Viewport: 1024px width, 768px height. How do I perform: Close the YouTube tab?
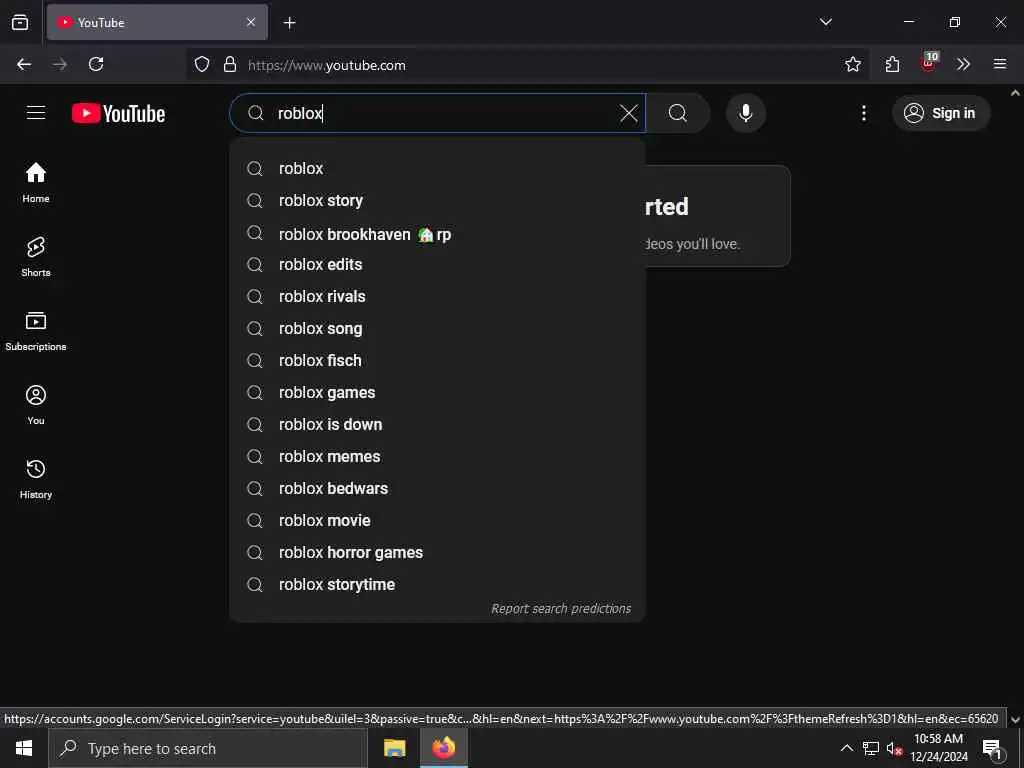pos(251,22)
